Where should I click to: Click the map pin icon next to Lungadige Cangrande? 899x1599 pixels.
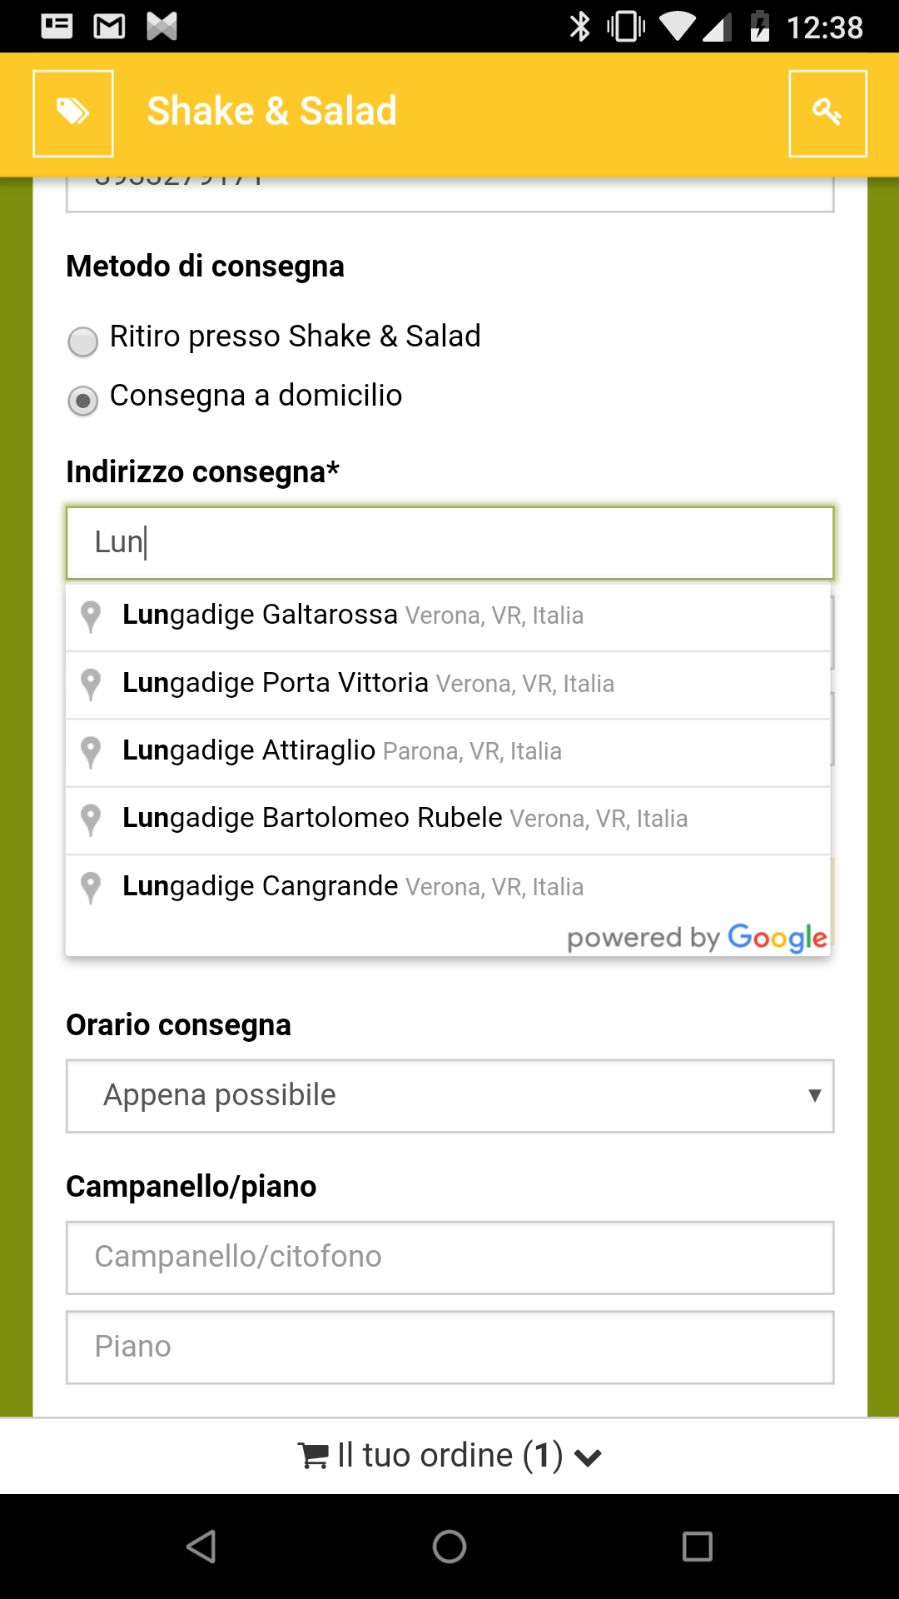[x=90, y=887]
